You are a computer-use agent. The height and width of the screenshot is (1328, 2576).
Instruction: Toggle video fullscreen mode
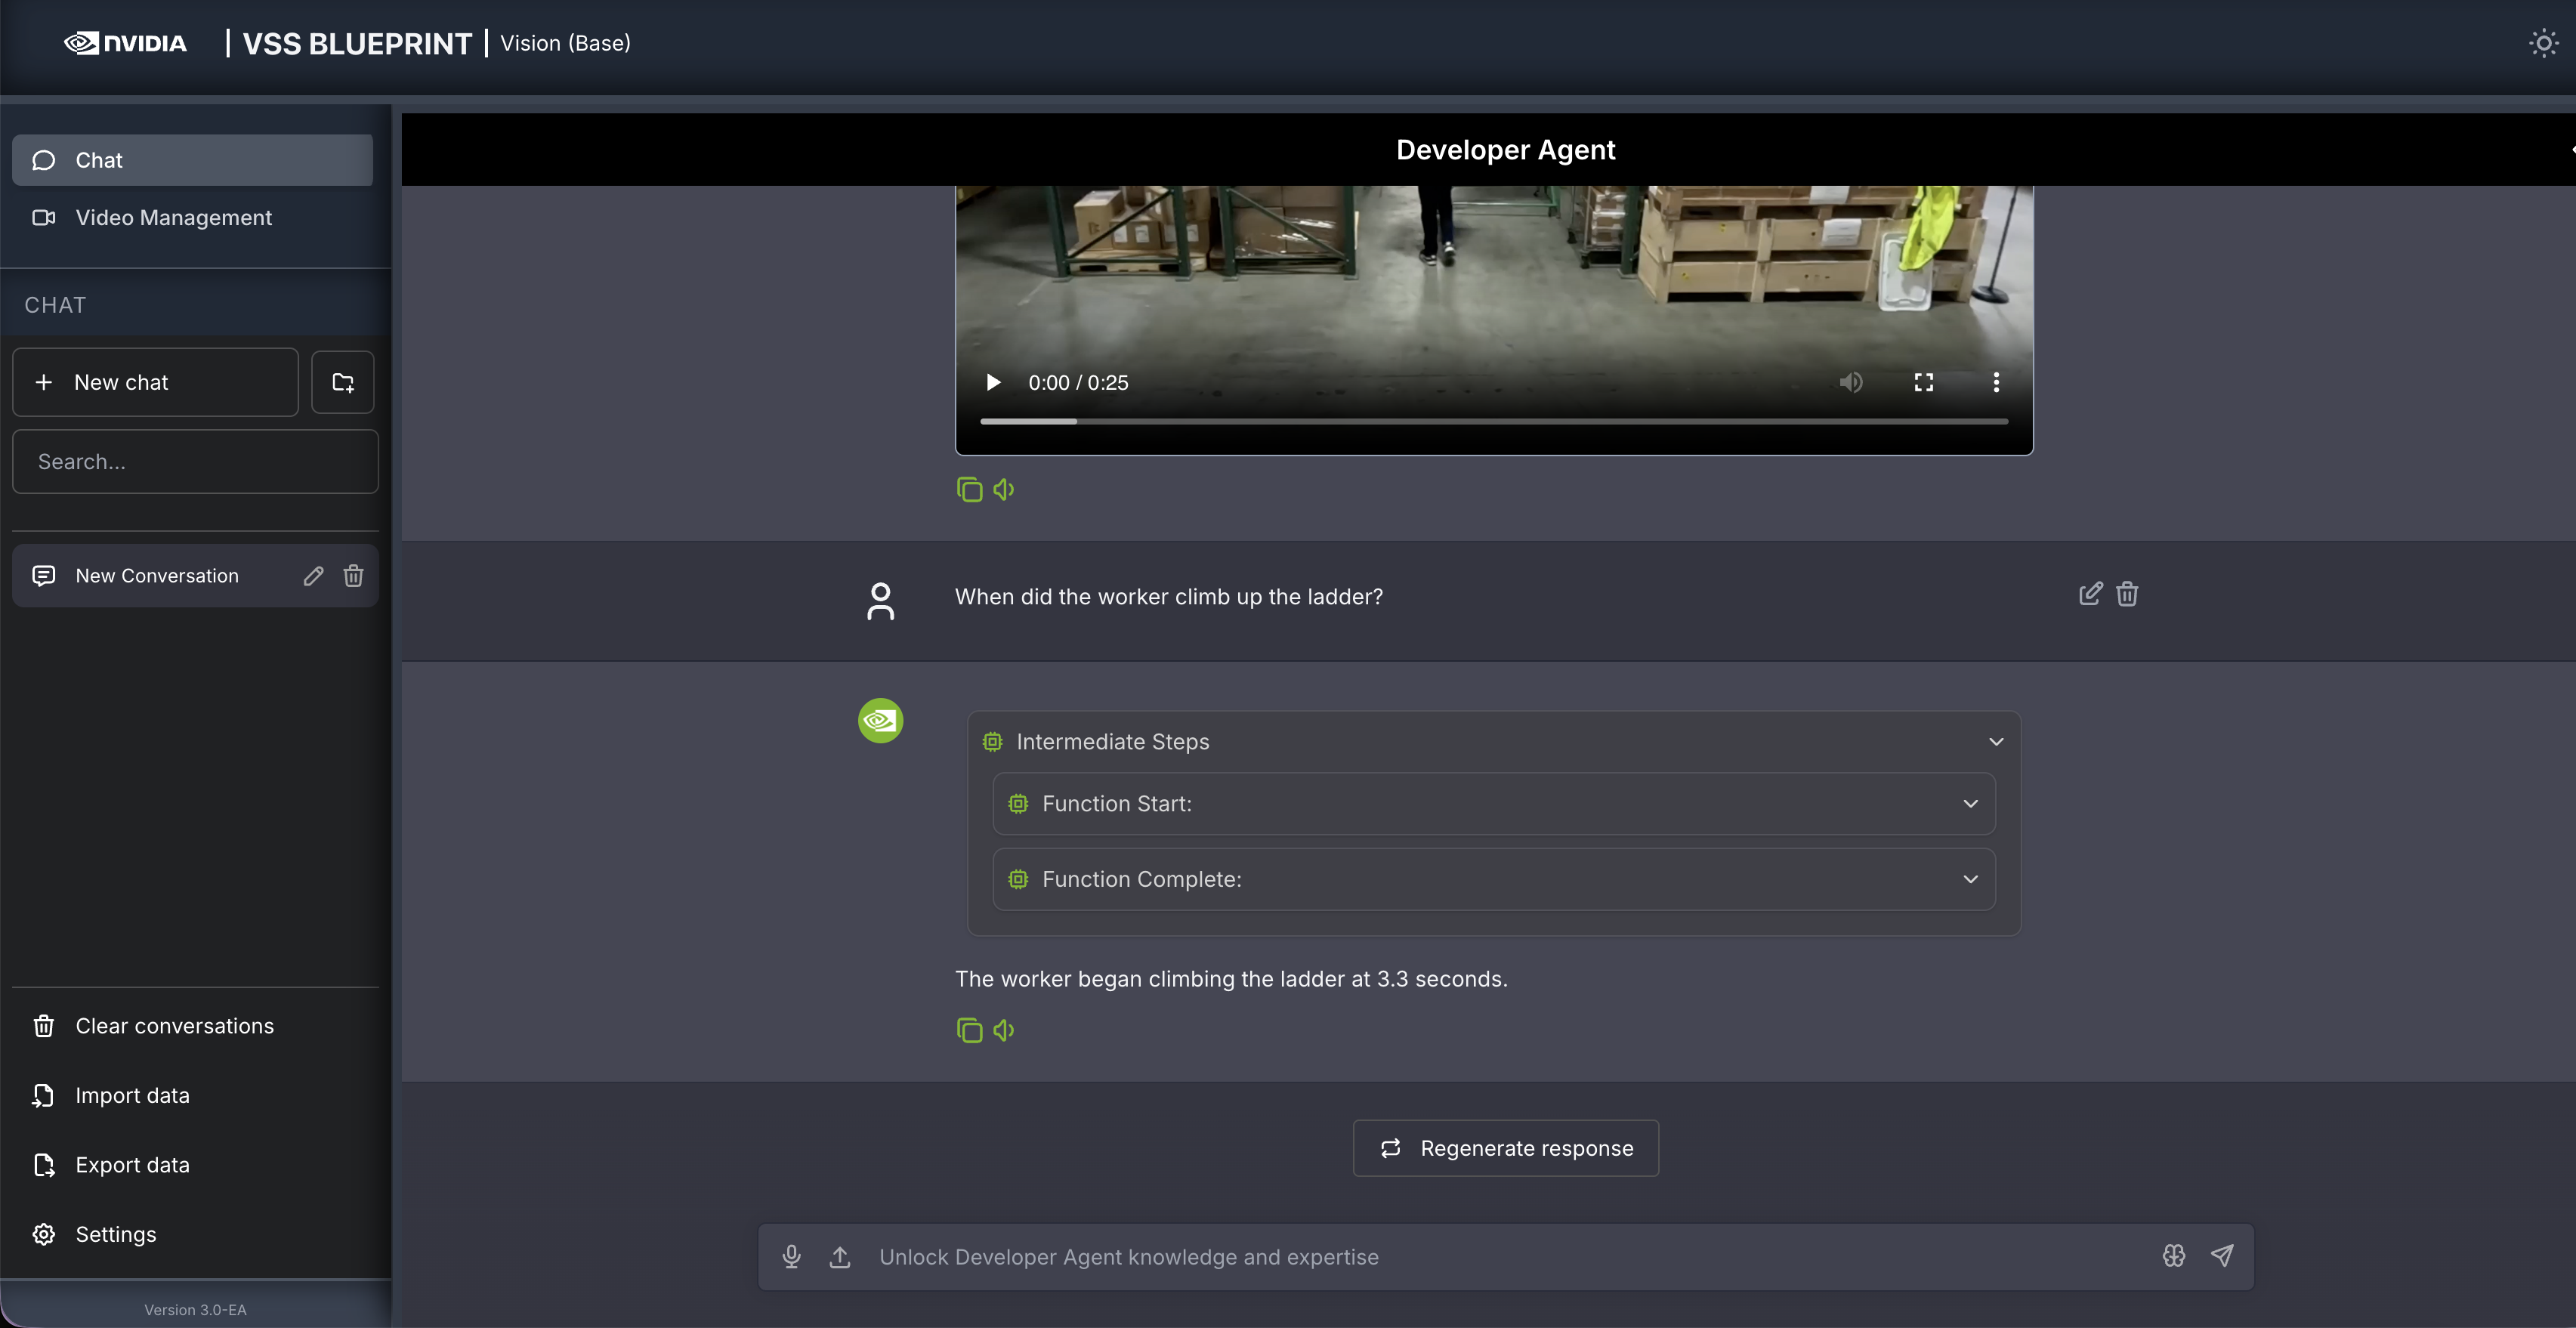1923,382
